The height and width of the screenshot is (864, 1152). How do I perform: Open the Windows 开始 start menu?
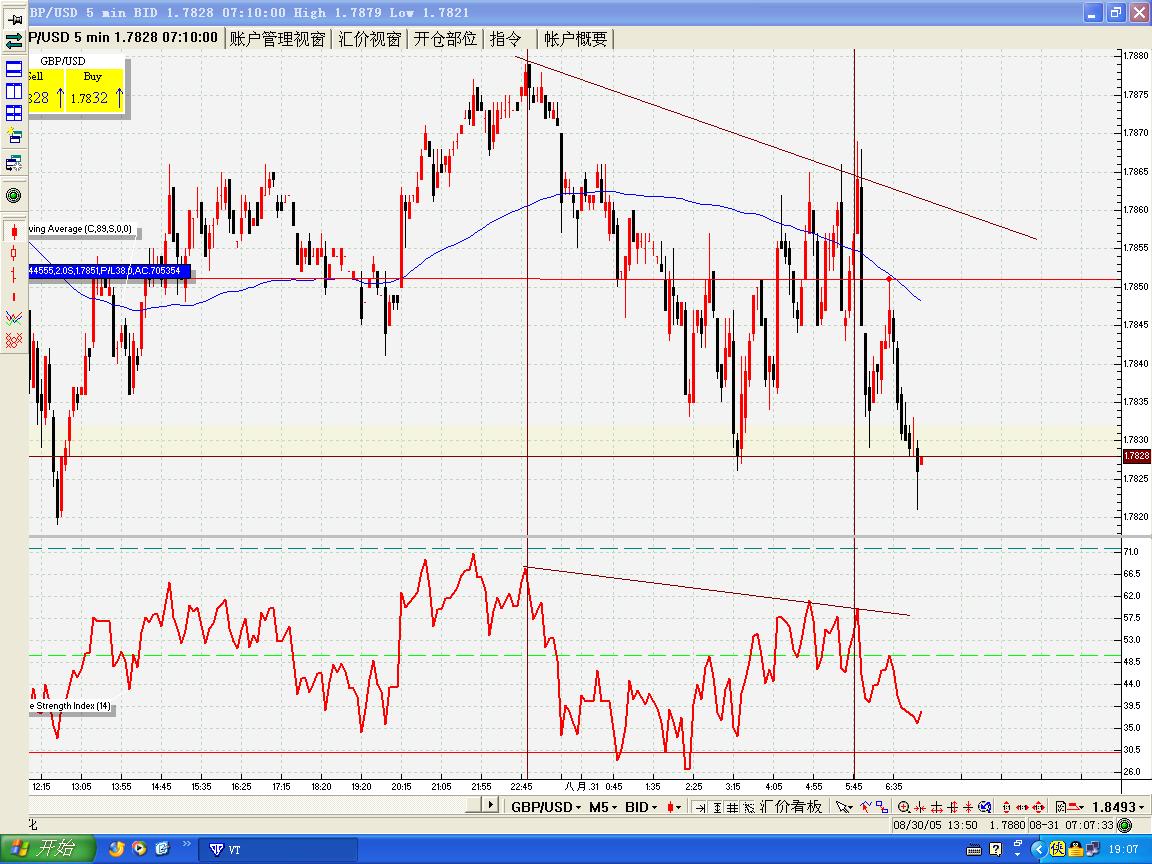(x=46, y=849)
